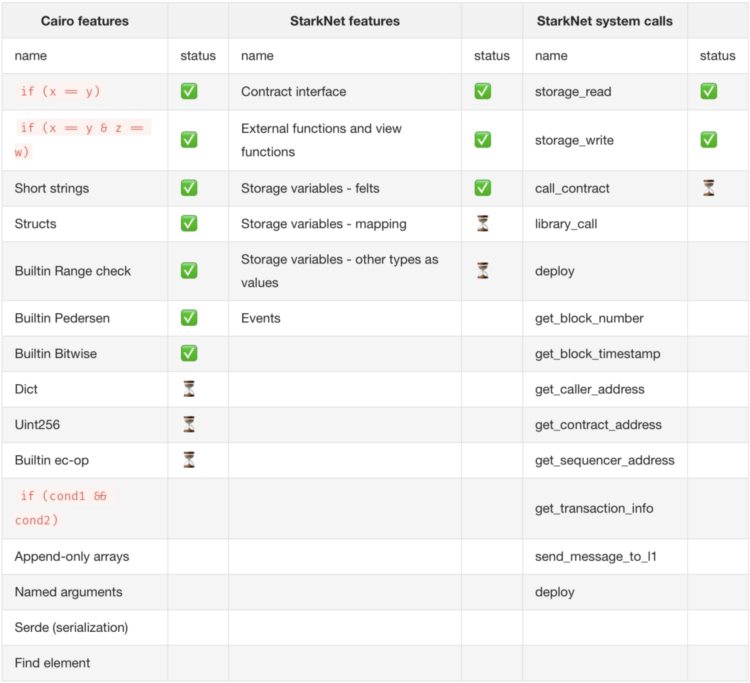Click the Events feature cell
The width and height of the screenshot is (750, 683).
(x=261, y=318)
